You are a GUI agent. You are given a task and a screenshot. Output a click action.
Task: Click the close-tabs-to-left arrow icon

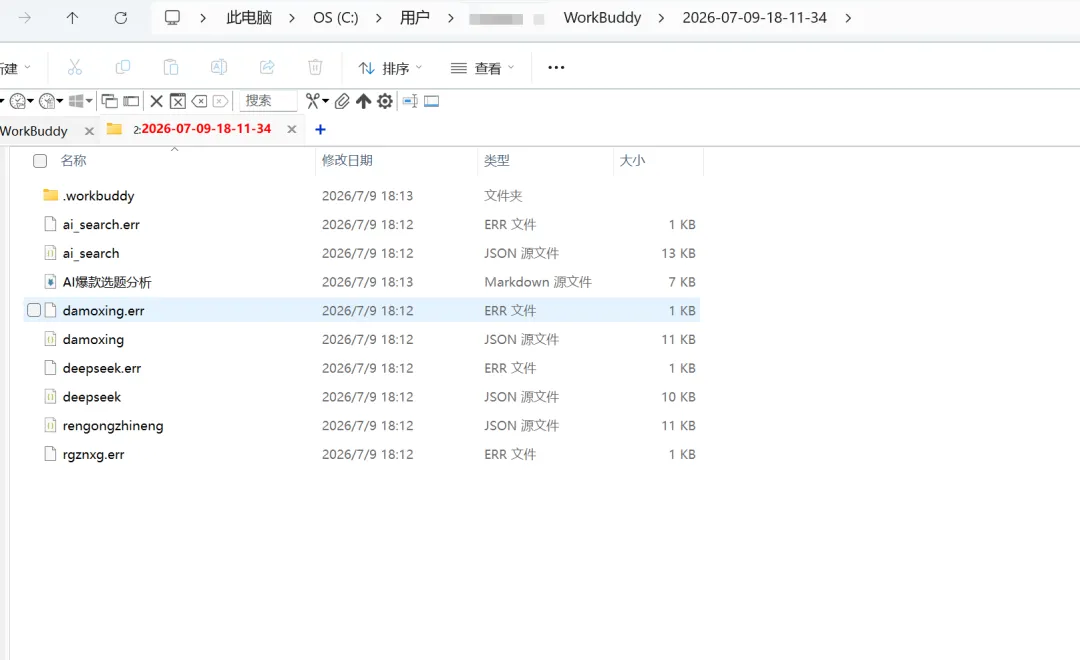[x=199, y=101]
